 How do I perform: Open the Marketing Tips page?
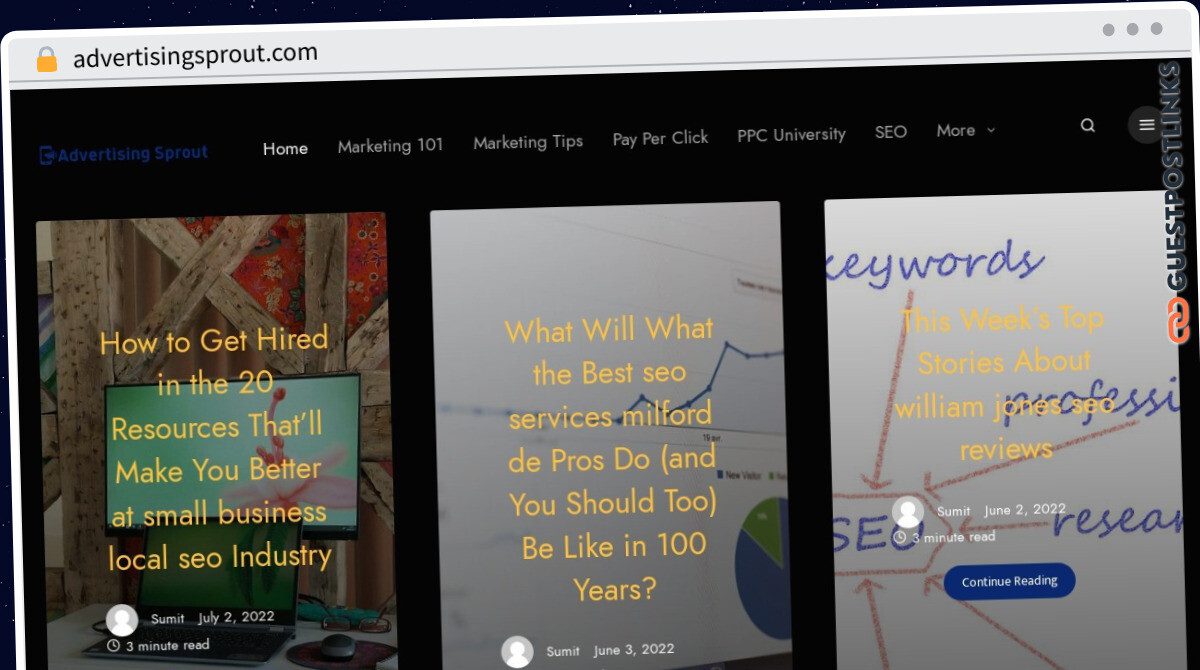coord(528,142)
